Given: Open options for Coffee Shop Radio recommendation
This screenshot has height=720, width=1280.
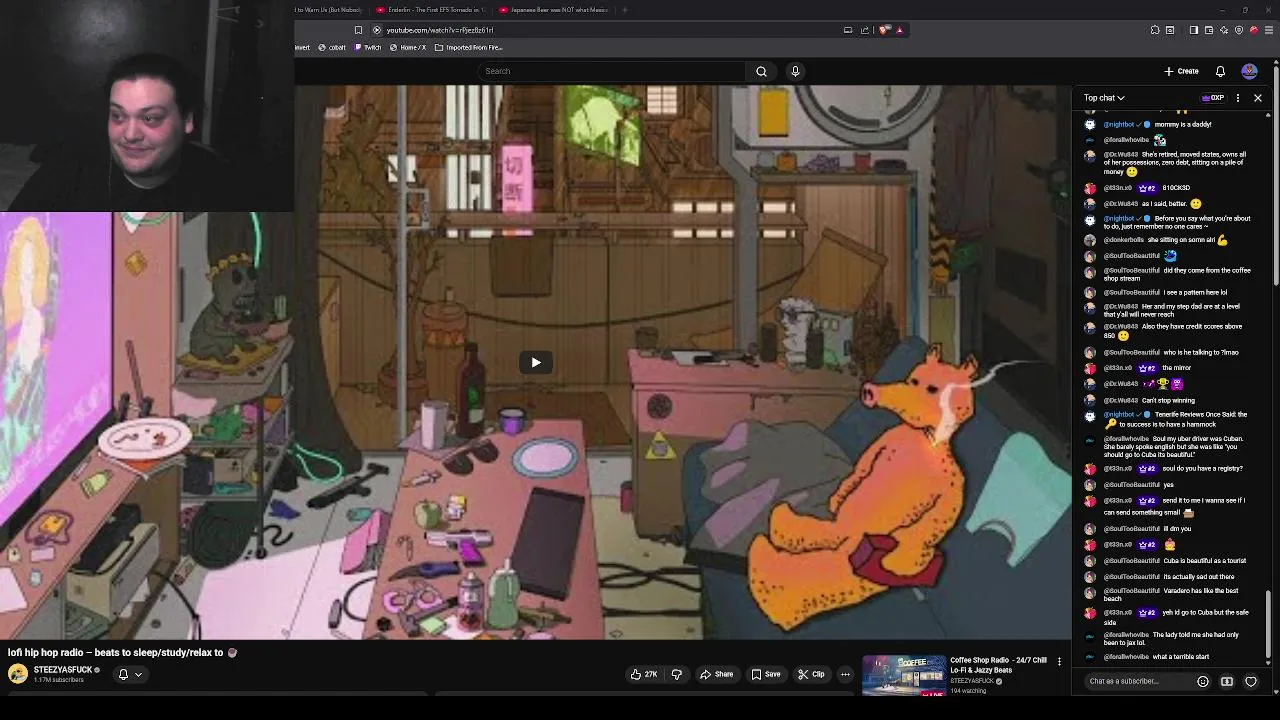Looking at the screenshot, I should click(x=1059, y=661).
